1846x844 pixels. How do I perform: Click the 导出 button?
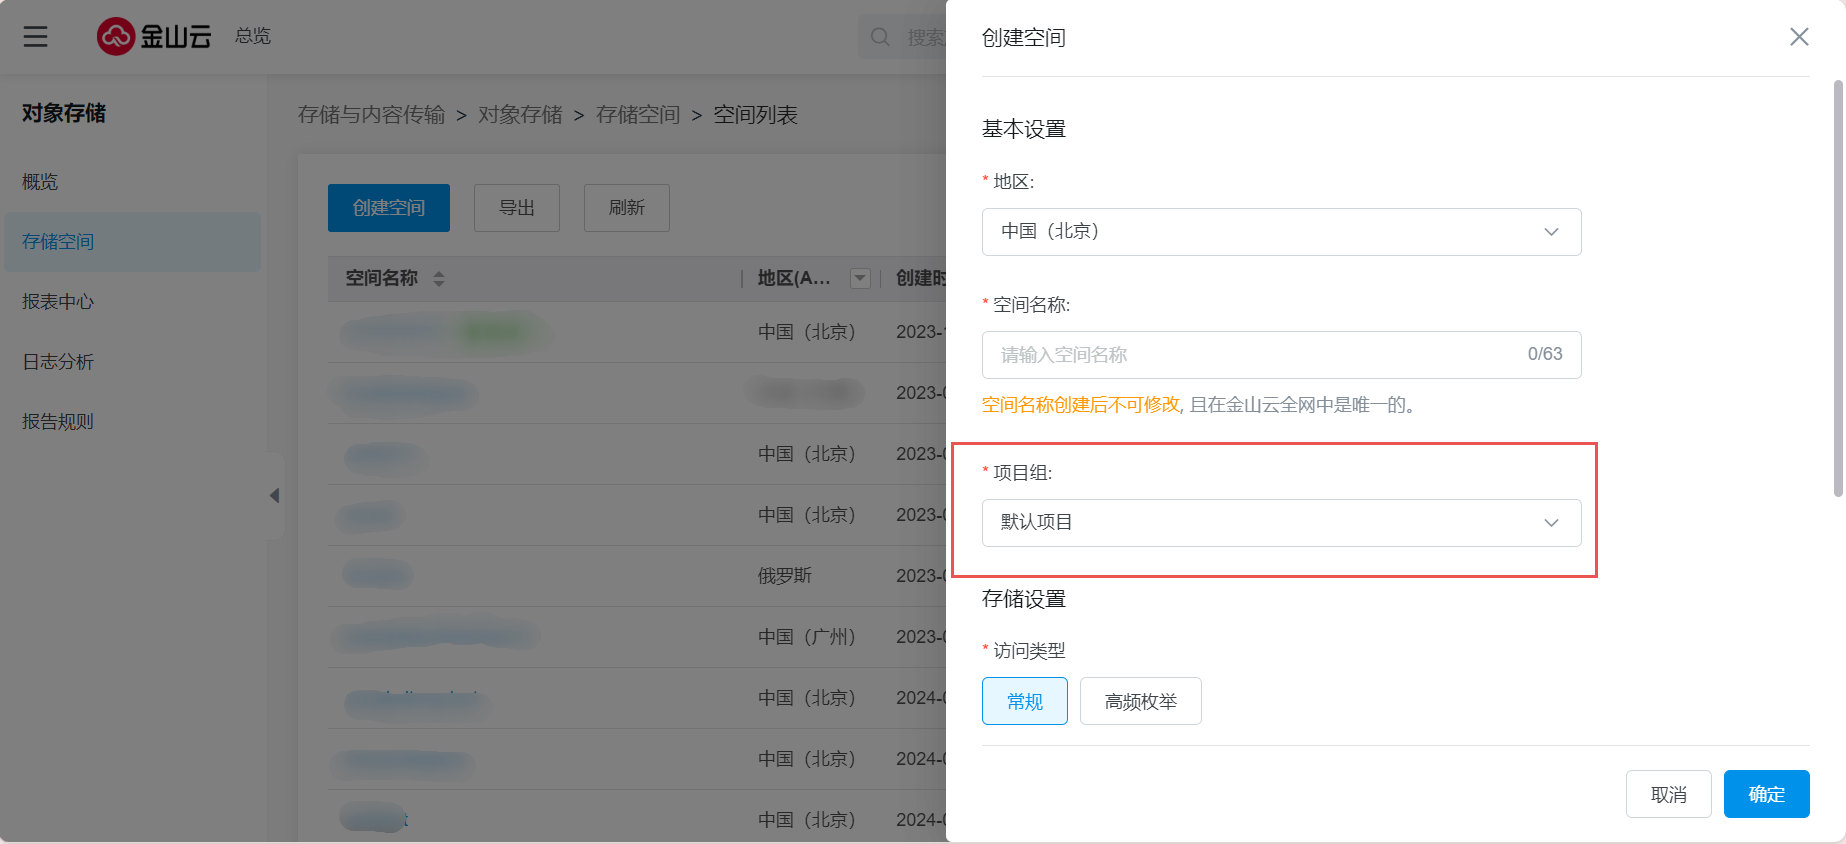pos(516,208)
